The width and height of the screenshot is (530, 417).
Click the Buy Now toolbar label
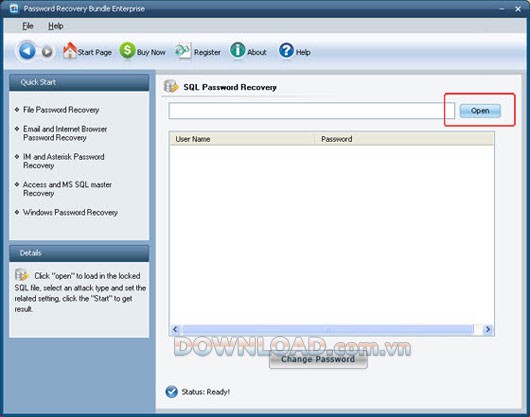click(151, 52)
